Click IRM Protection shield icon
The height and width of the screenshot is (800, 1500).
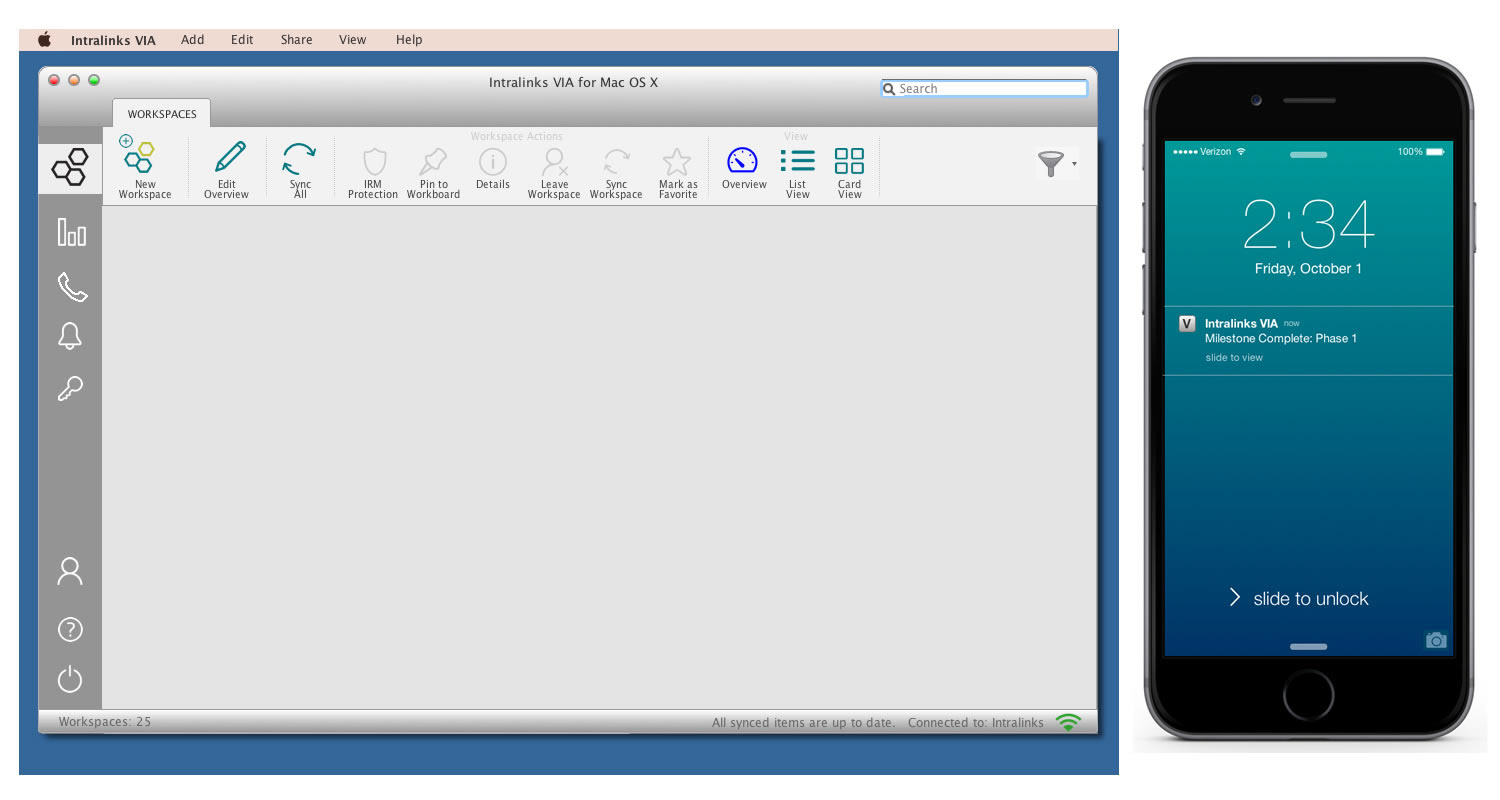[x=373, y=172]
